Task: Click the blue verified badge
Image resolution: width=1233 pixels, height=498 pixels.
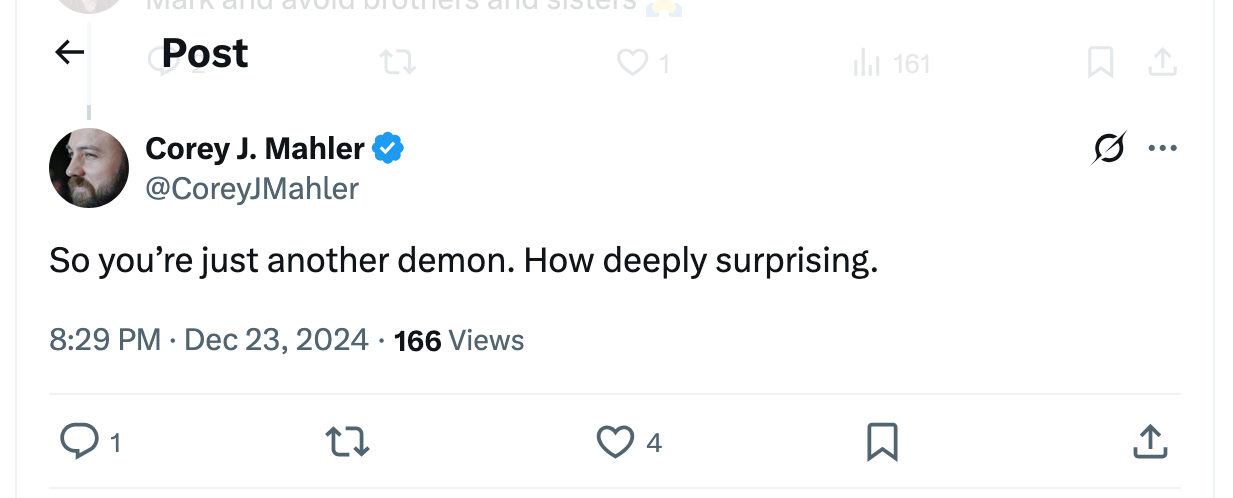Action: click(x=388, y=149)
